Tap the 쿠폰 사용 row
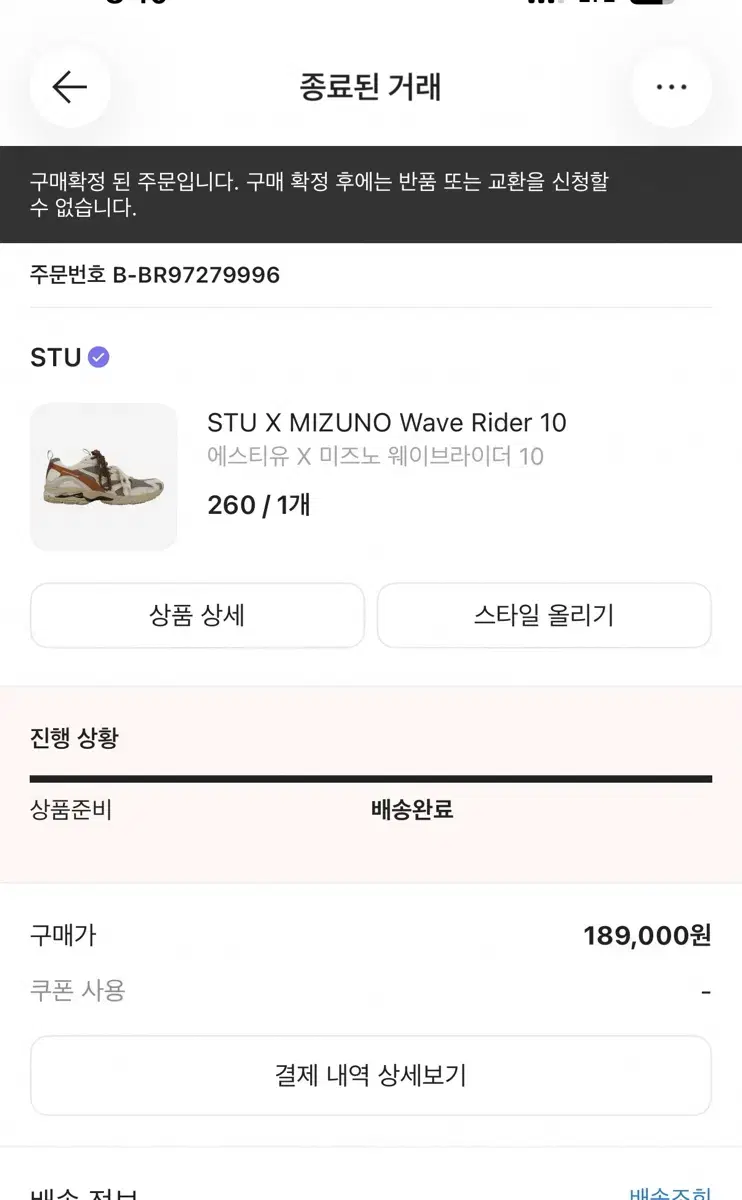 coord(78,991)
